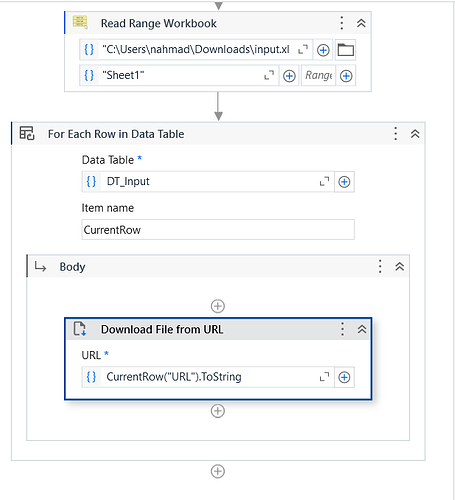The height and width of the screenshot is (500, 455).
Task: Click the Read Range Workbook activity icon
Action: click(80, 22)
